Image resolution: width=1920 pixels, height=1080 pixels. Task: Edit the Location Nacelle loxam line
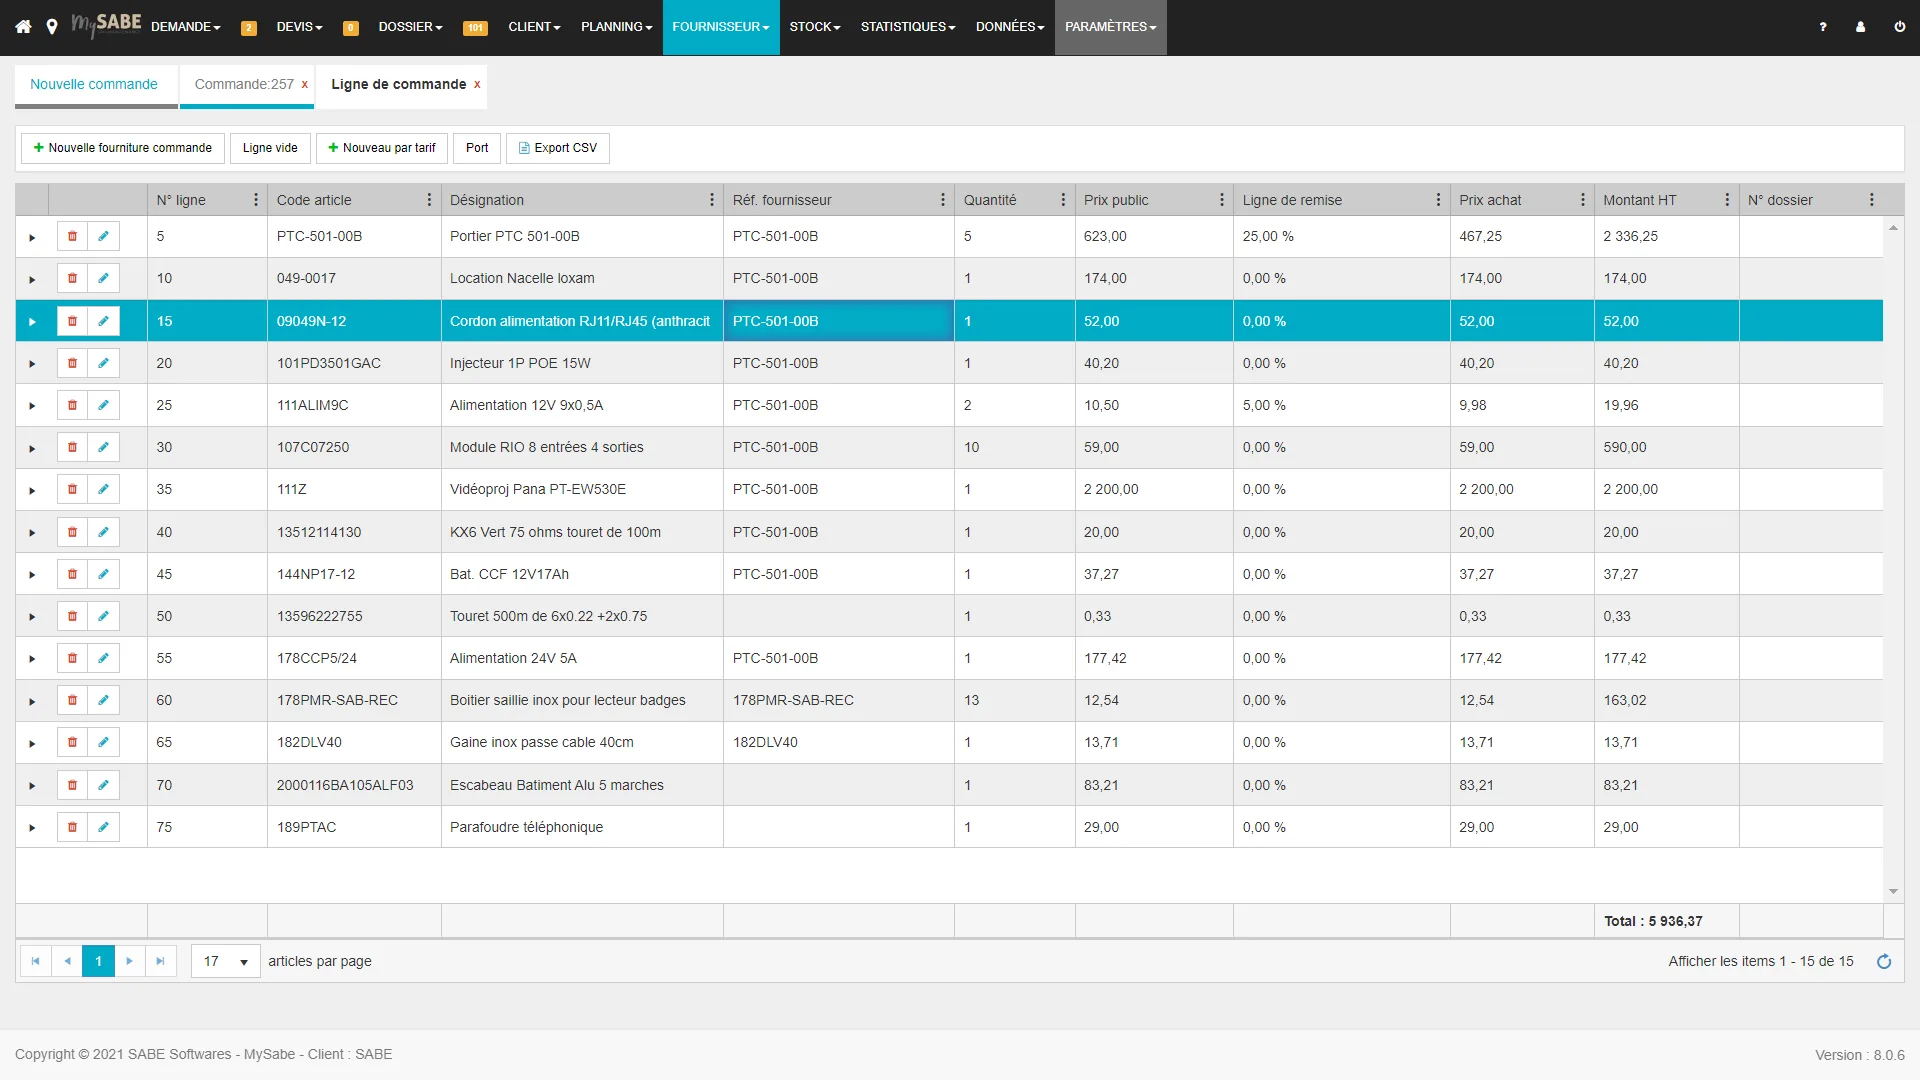103,278
